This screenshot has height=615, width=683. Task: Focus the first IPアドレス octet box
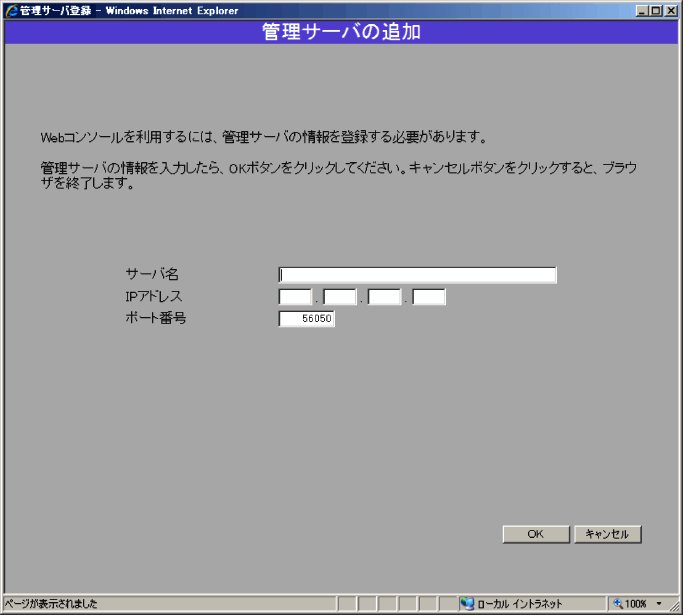(x=295, y=297)
